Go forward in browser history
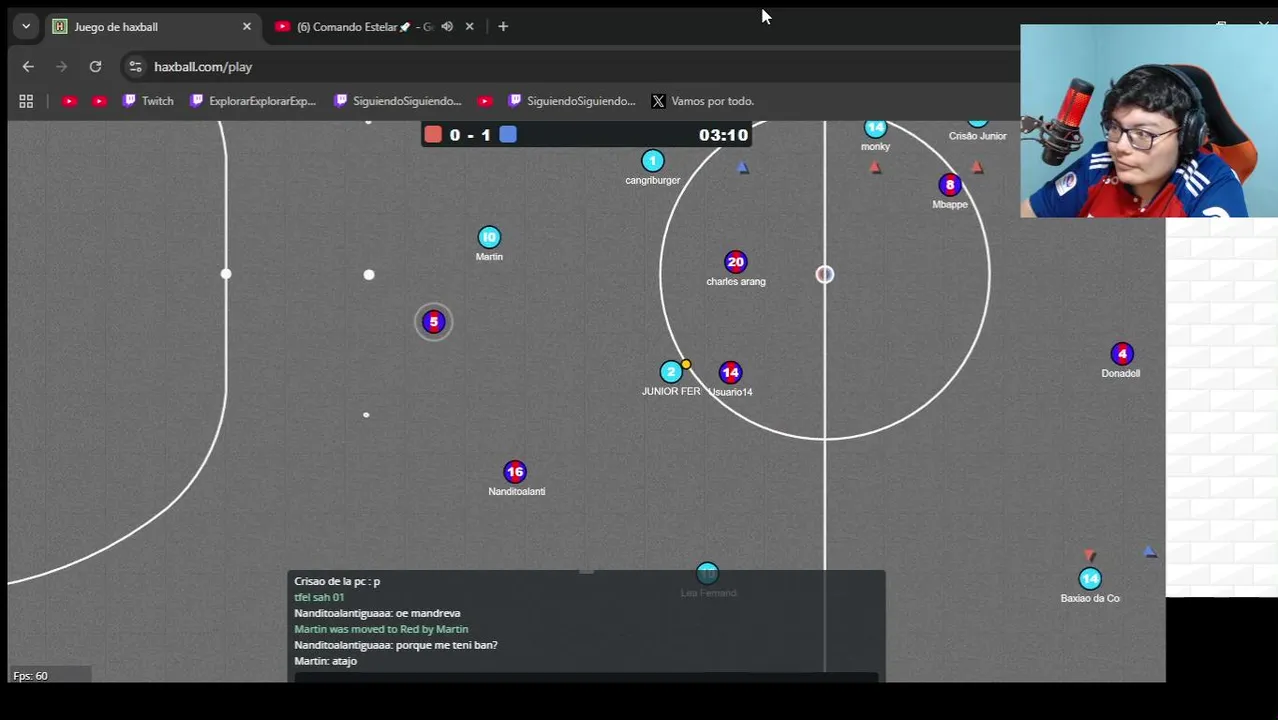The width and height of the screenshot is (1278, 720). [62, 67]
